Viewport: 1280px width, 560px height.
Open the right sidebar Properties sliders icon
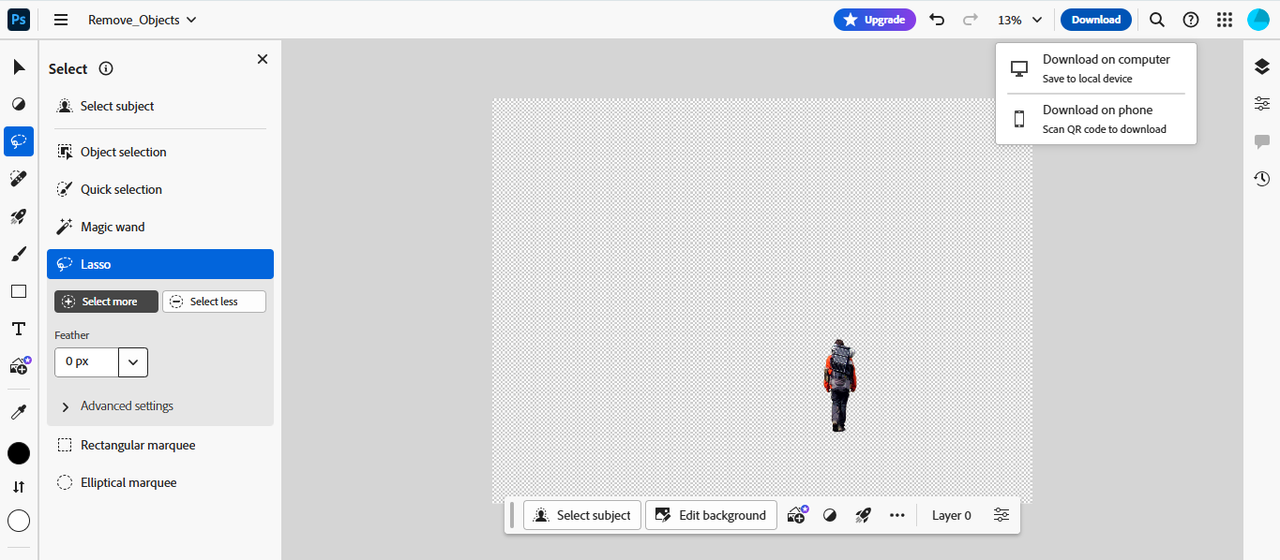pyautogui.click(x=1262, y=104)
